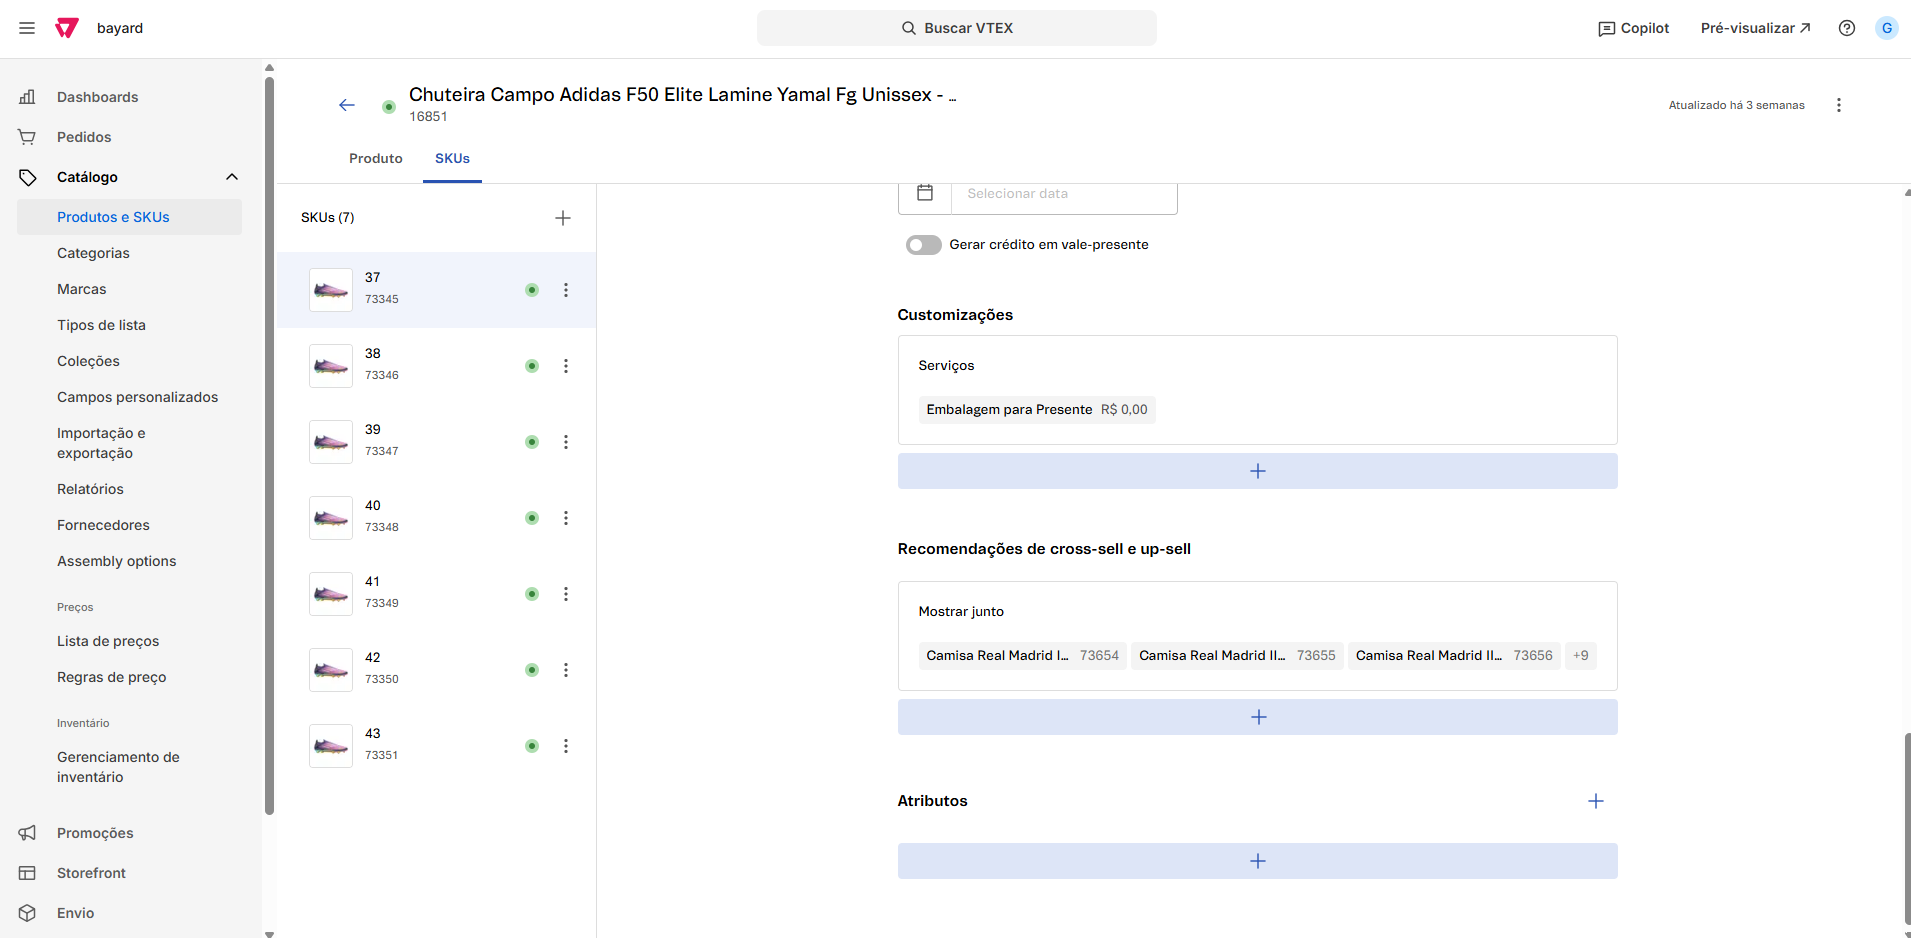Open Regras de preço

(x=112, y=677)
